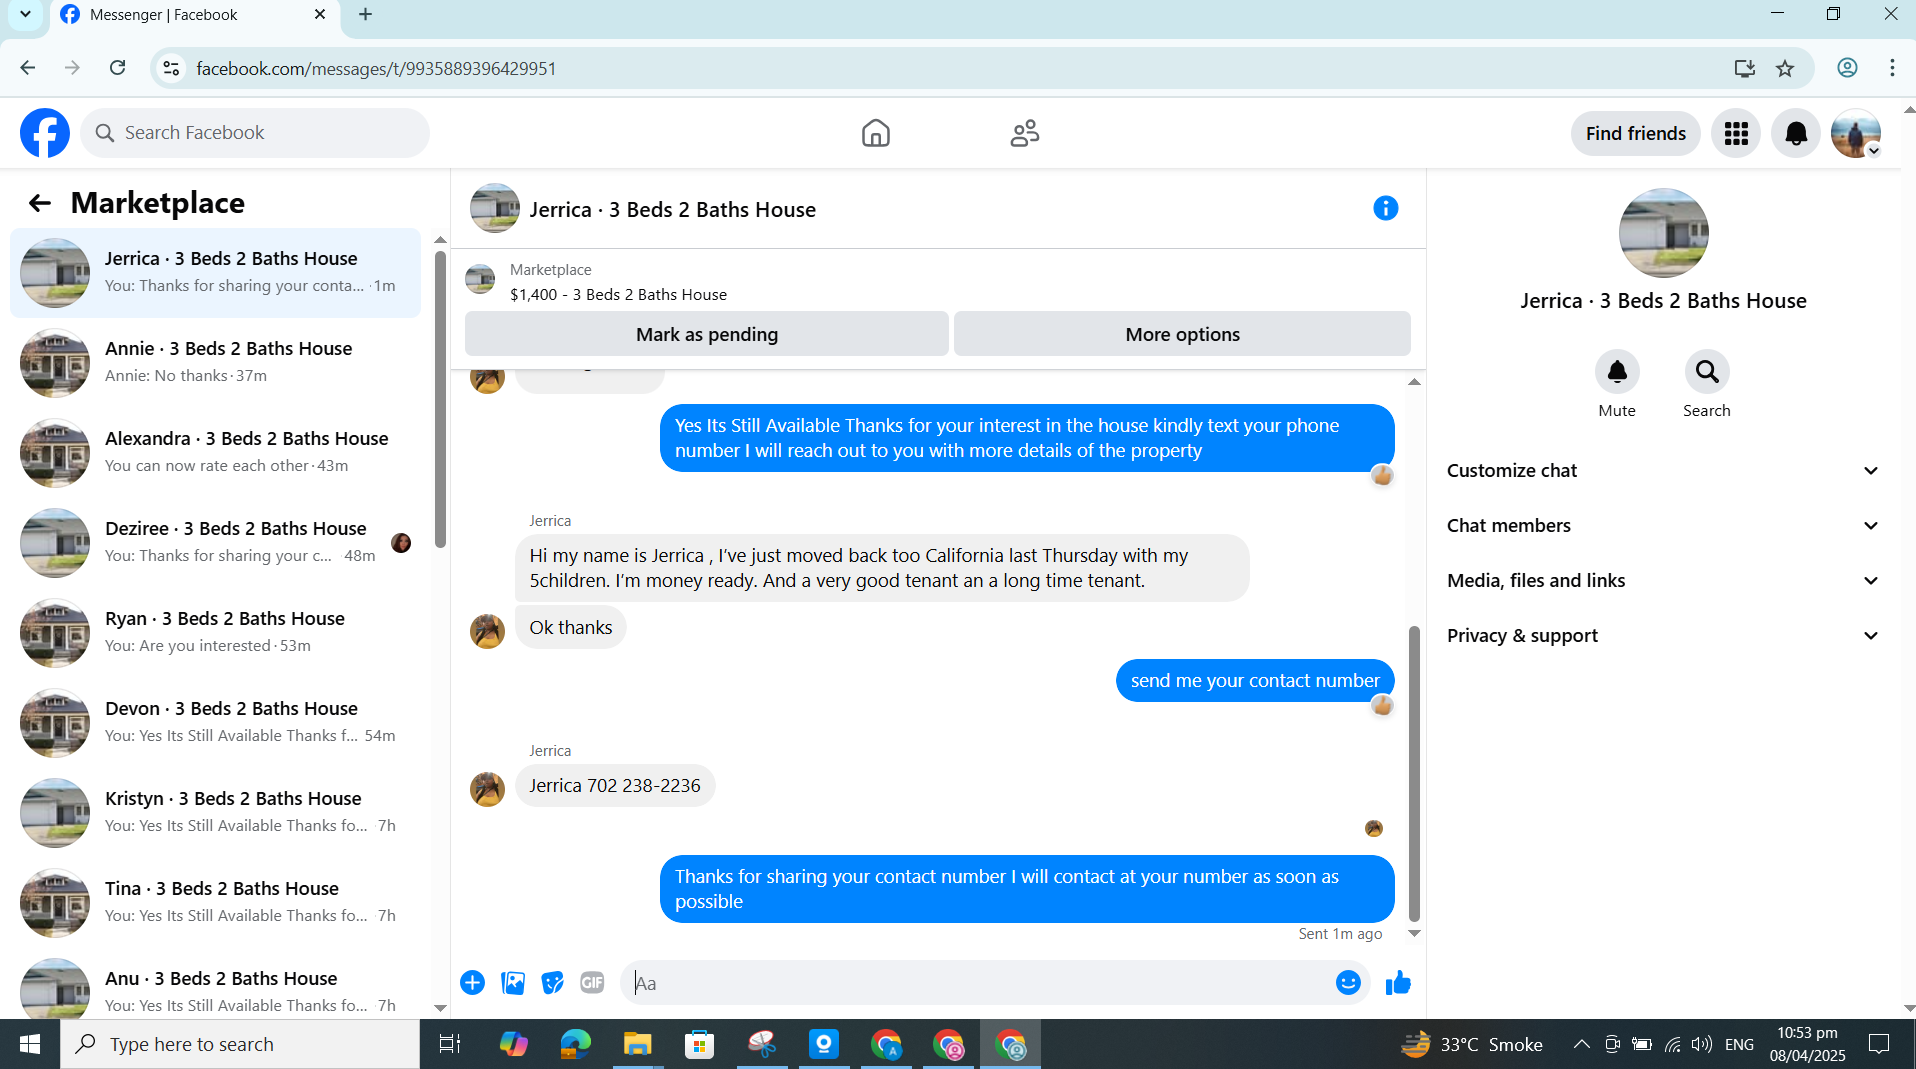Screen dimensions: 1916x1069
Task: Click the Find friends button
Action: pyautogui.click(x=1635, y=133)
